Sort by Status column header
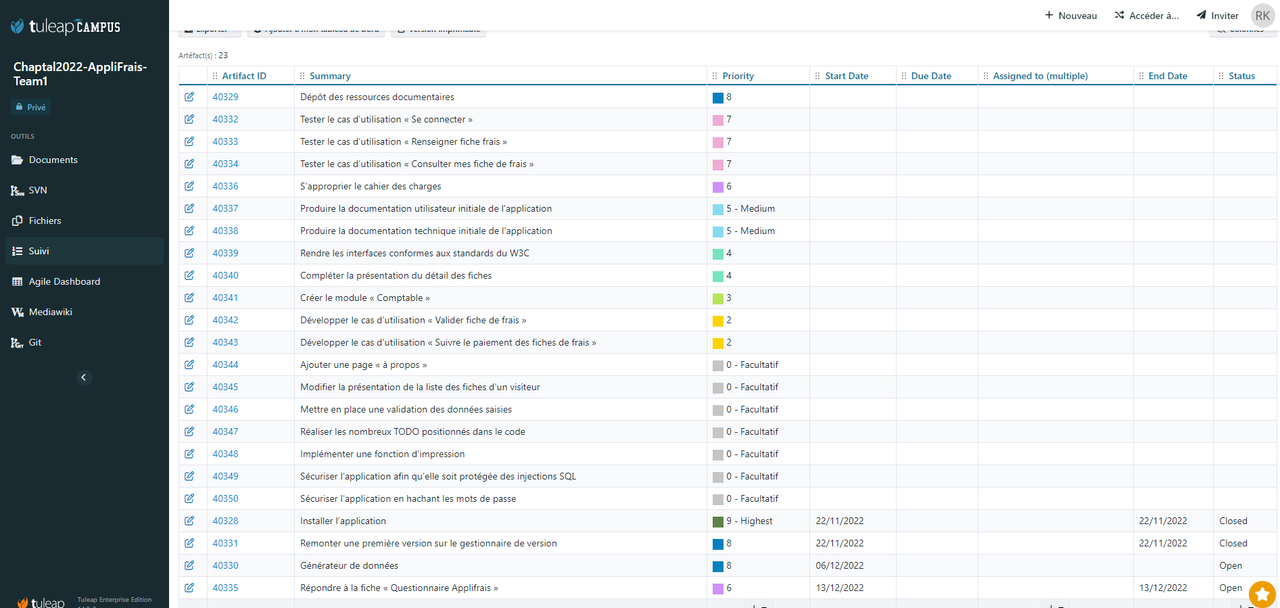The width and height of the screenshot is (1280, 608). (1242, 76)
